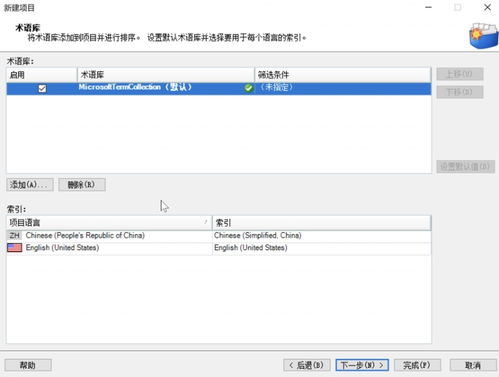
Task: Click the 删除(R) button
Action: coord(82,185)
